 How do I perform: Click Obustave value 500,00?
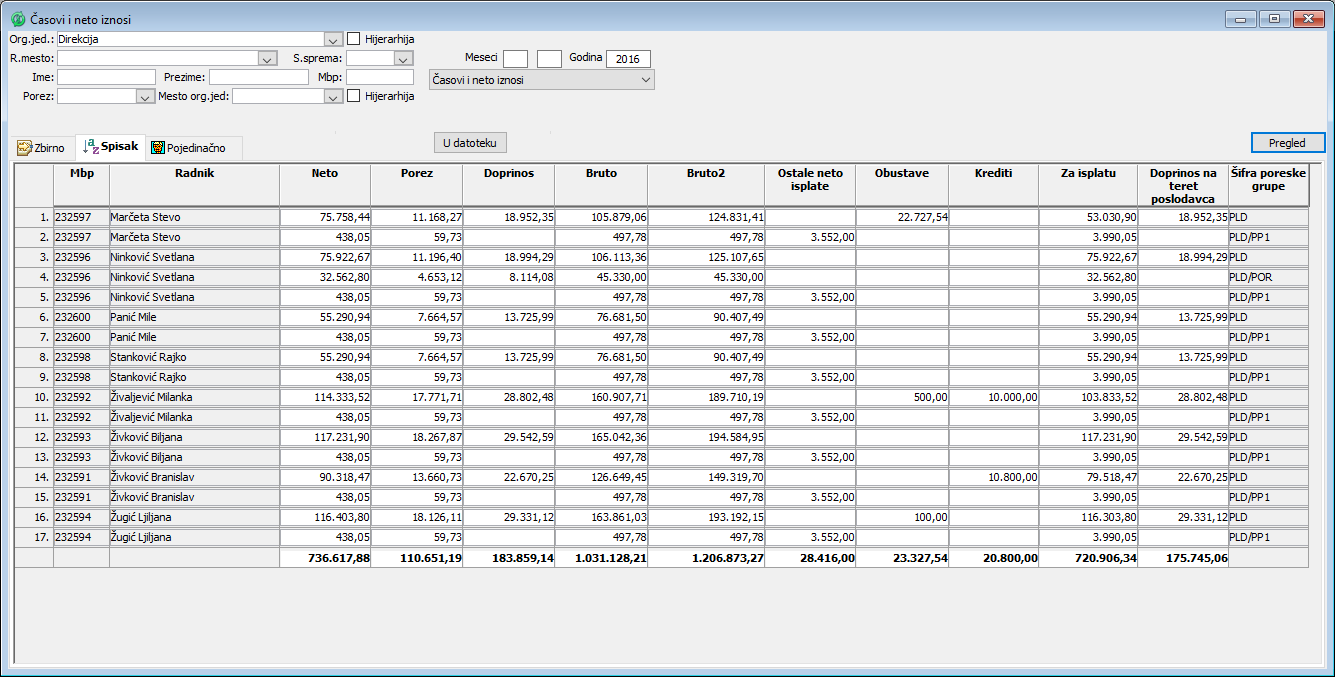pos(902,397)
